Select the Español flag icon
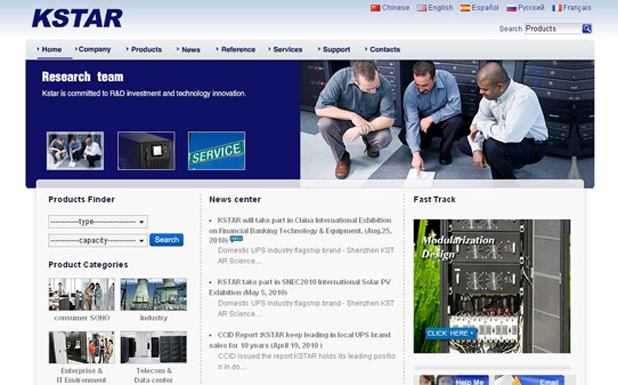 click(465, 8)
